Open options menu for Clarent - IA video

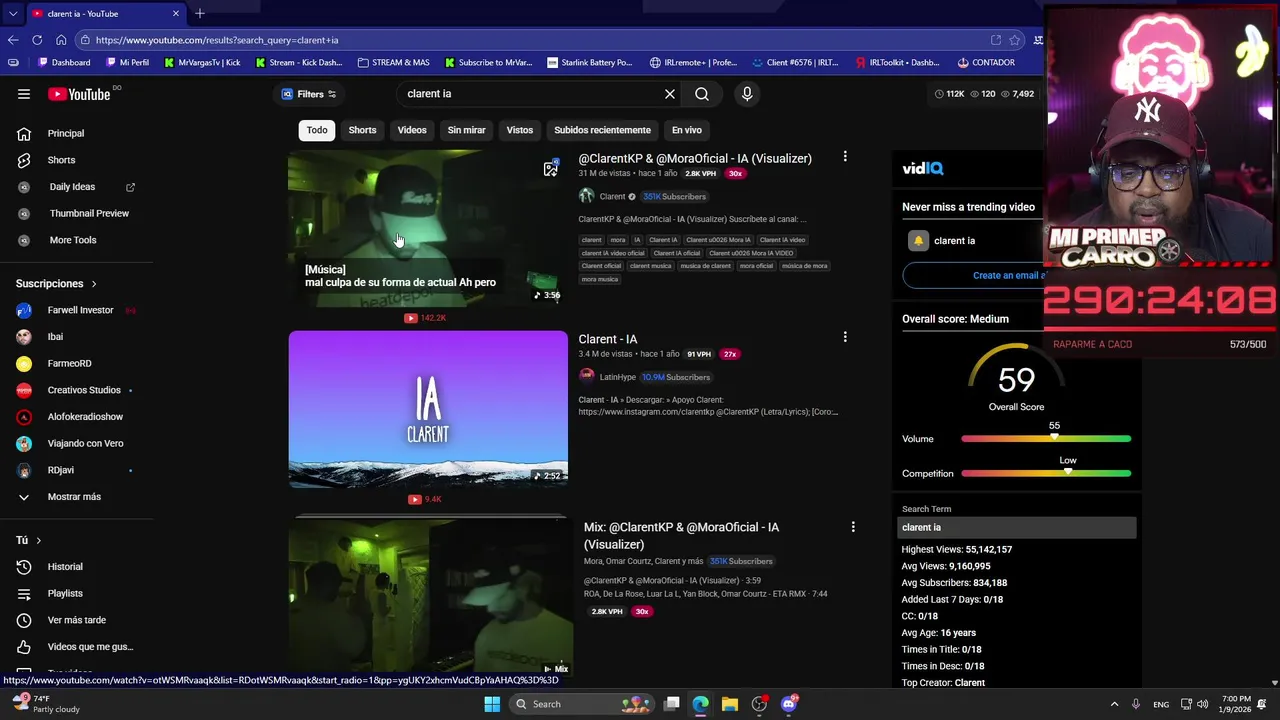[845, 338]
